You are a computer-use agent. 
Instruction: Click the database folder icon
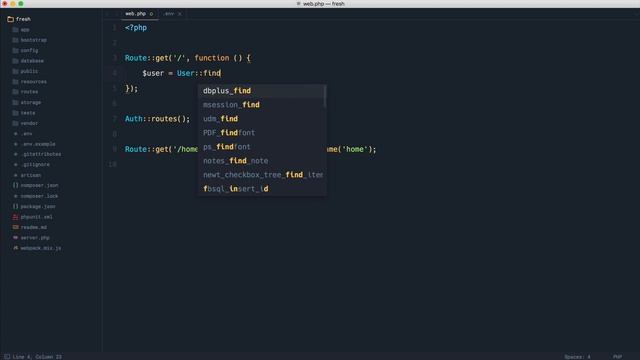point(16,61)
